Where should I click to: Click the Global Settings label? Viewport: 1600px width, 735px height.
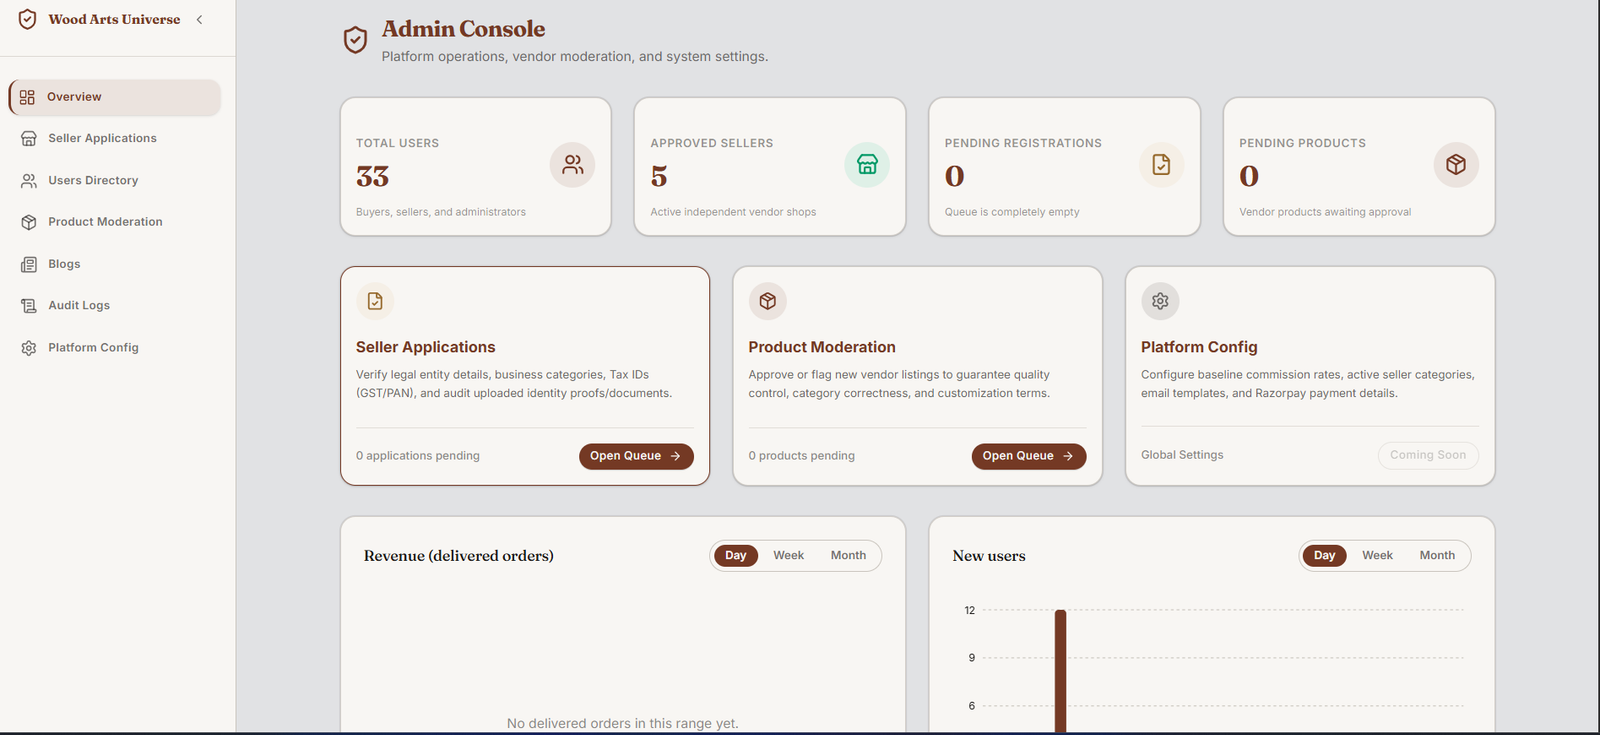pyautogui.click(x=1182, y=455)
